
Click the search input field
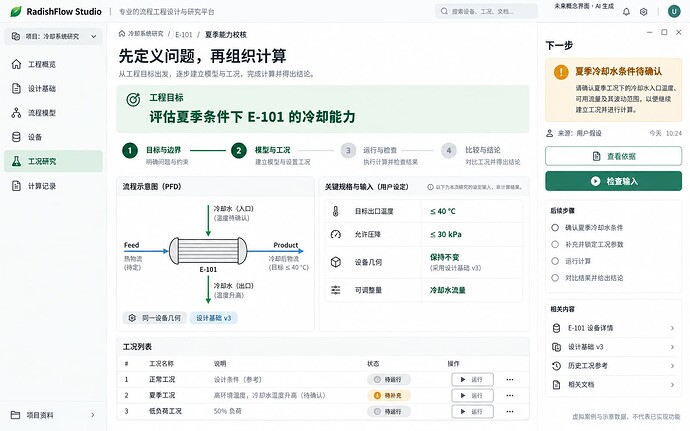pyautogui.click(x=486, y=11)
